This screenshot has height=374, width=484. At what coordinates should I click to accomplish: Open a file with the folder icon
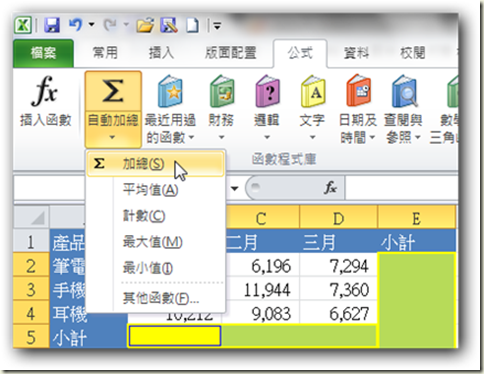tap(145, 25)
